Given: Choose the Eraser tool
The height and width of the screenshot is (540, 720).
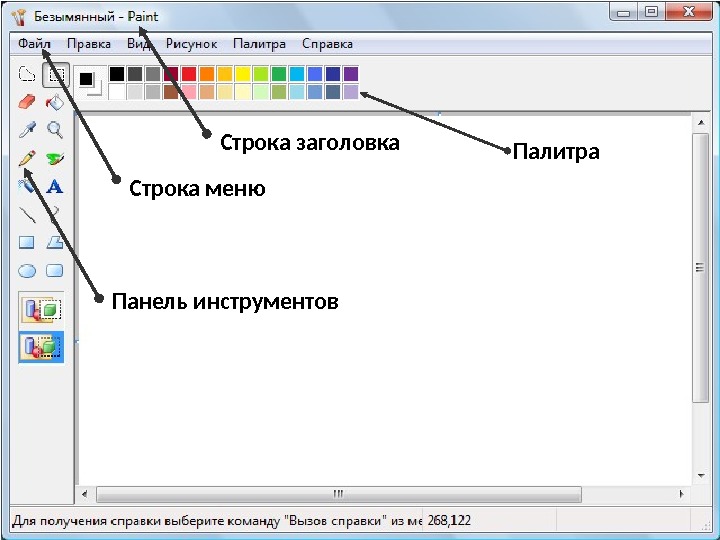Looking at the screenshot, I should pos(27,102).
